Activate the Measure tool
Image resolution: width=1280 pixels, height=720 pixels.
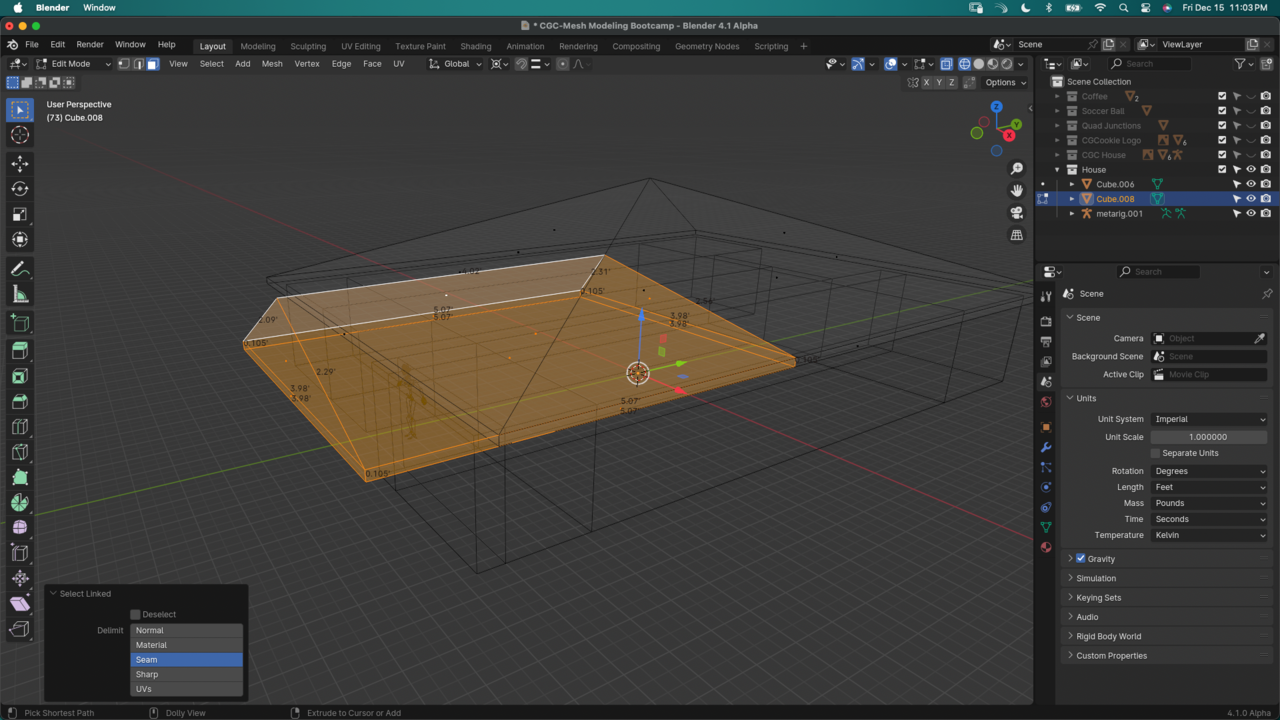[20, 294]
